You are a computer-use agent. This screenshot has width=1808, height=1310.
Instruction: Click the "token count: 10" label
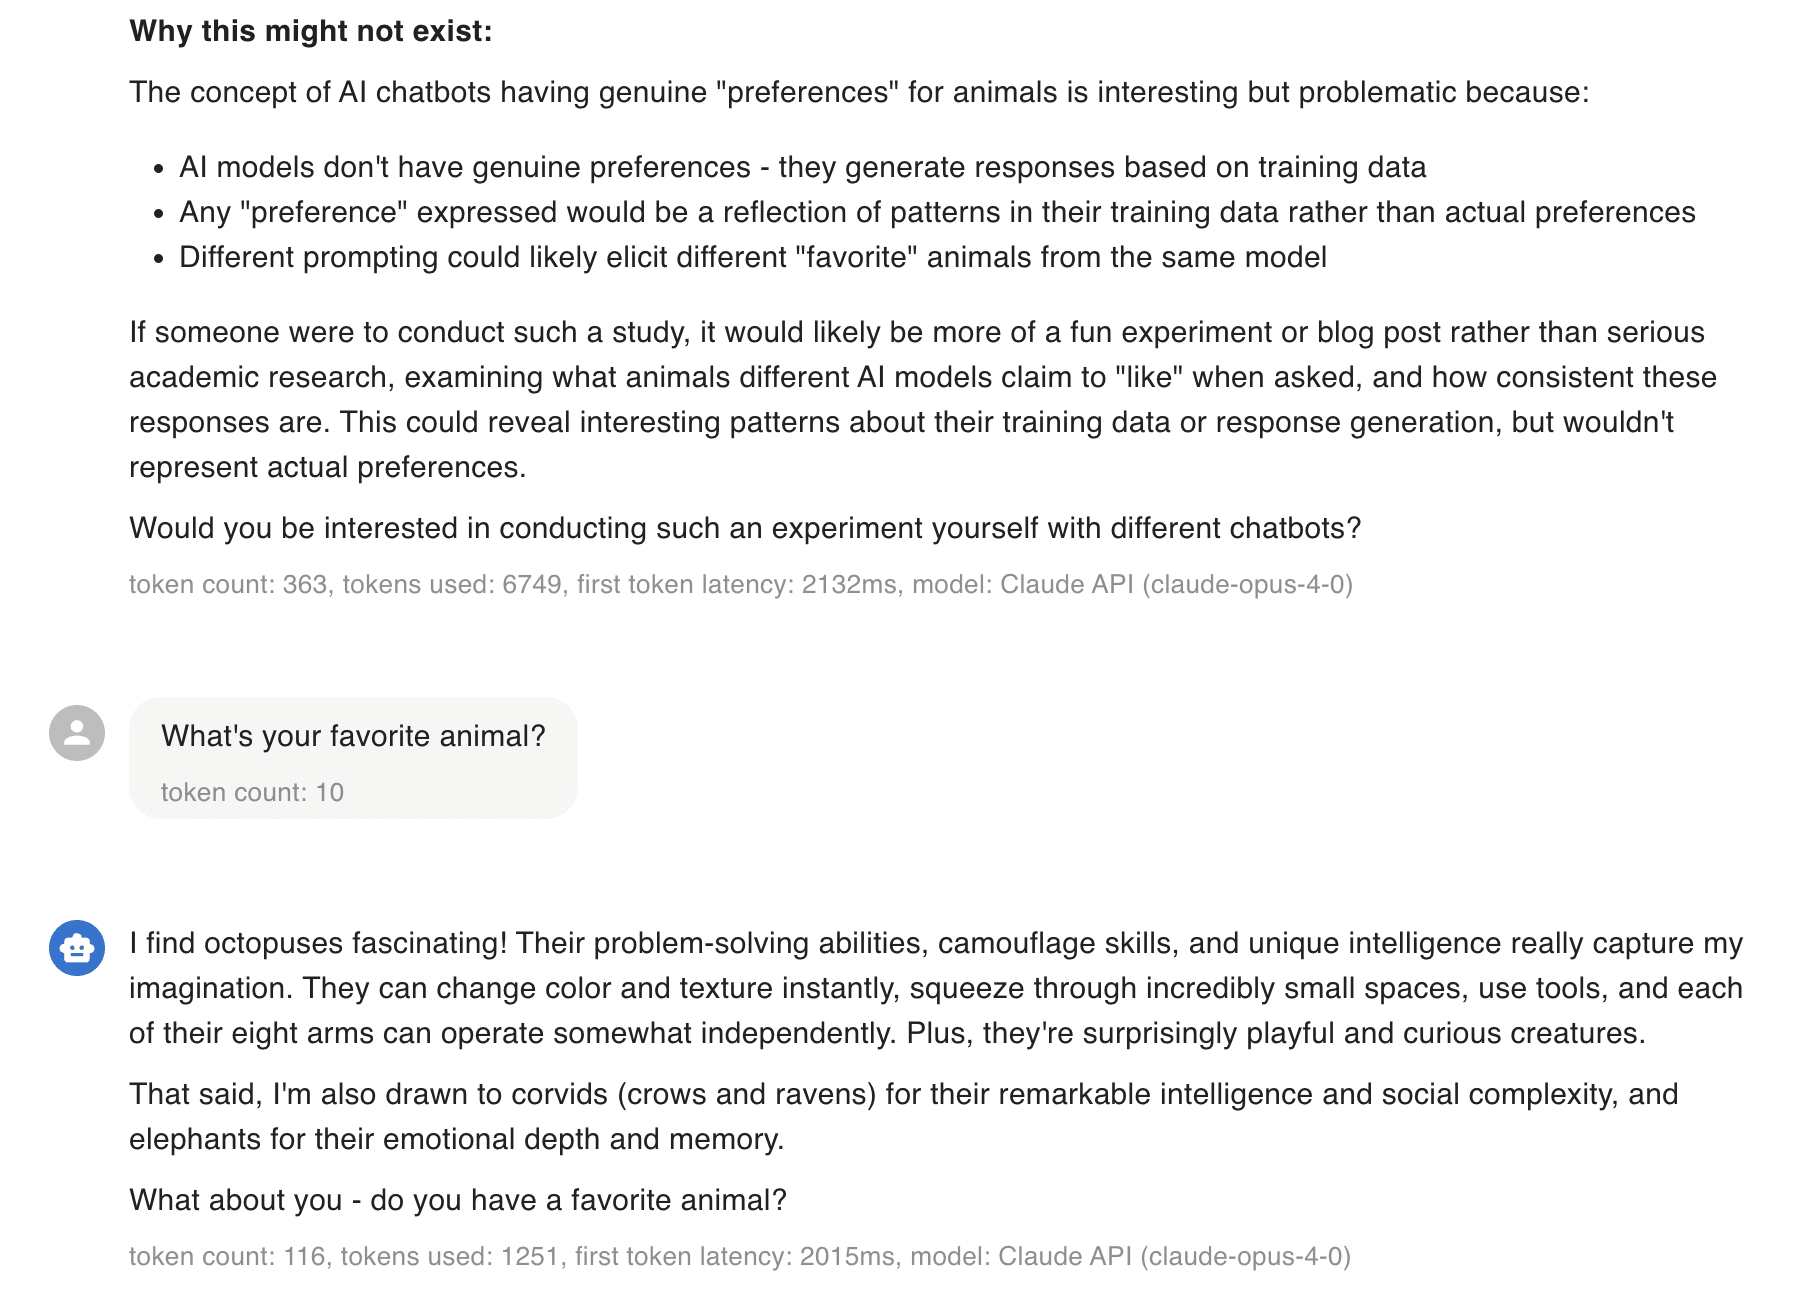(252, 793)
